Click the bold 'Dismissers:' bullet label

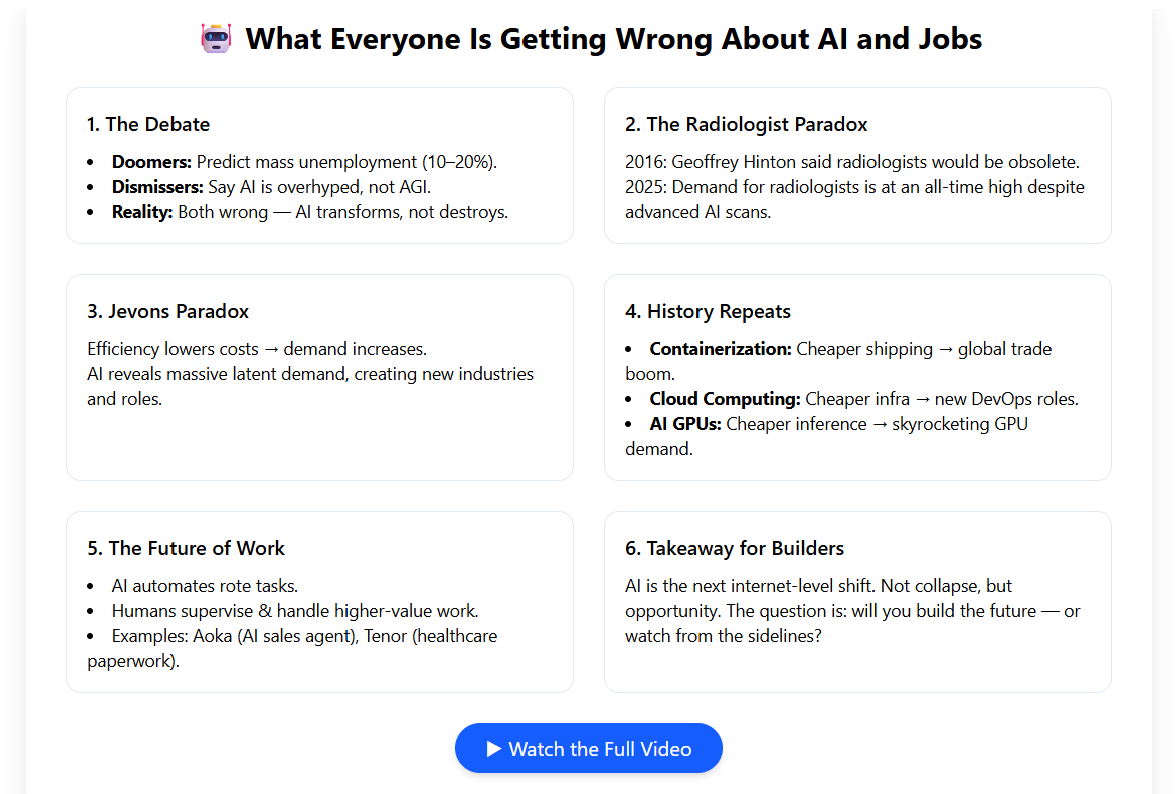click(x=158, y=187)
